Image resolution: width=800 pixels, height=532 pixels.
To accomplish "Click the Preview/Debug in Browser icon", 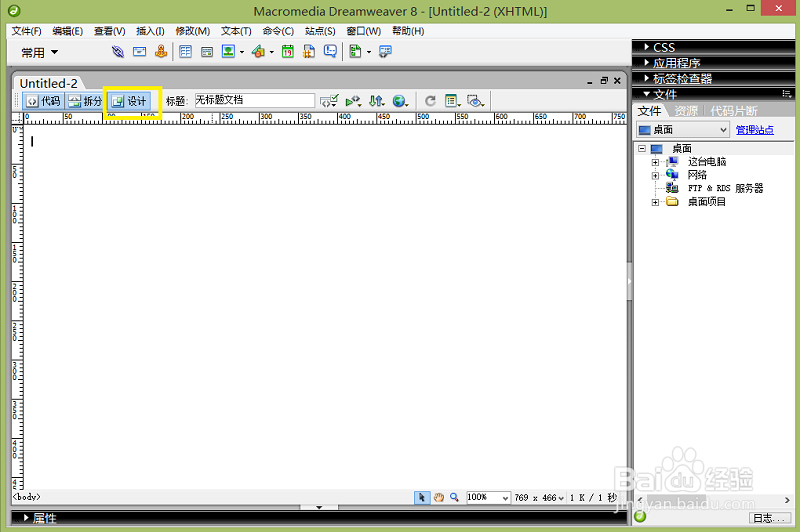I will click(353, 101).
